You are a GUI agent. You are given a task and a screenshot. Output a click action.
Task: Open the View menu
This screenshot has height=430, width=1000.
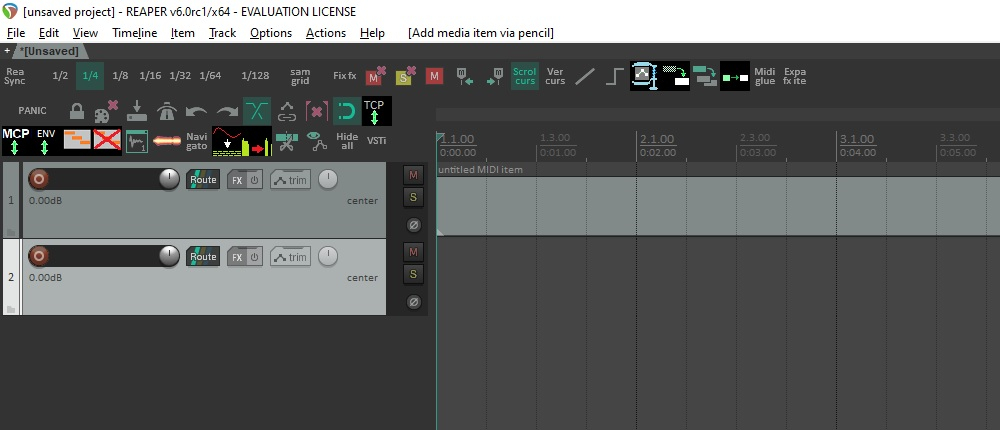[85, 33]
